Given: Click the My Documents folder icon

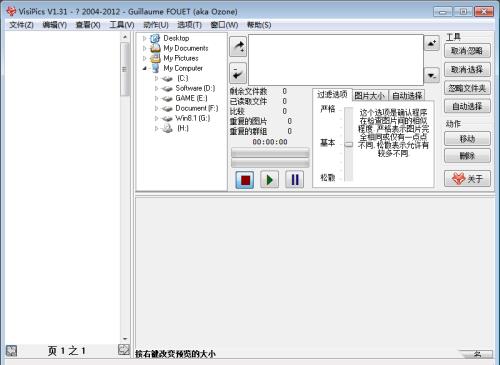Looking at the screenshot, I should point(155,48).
